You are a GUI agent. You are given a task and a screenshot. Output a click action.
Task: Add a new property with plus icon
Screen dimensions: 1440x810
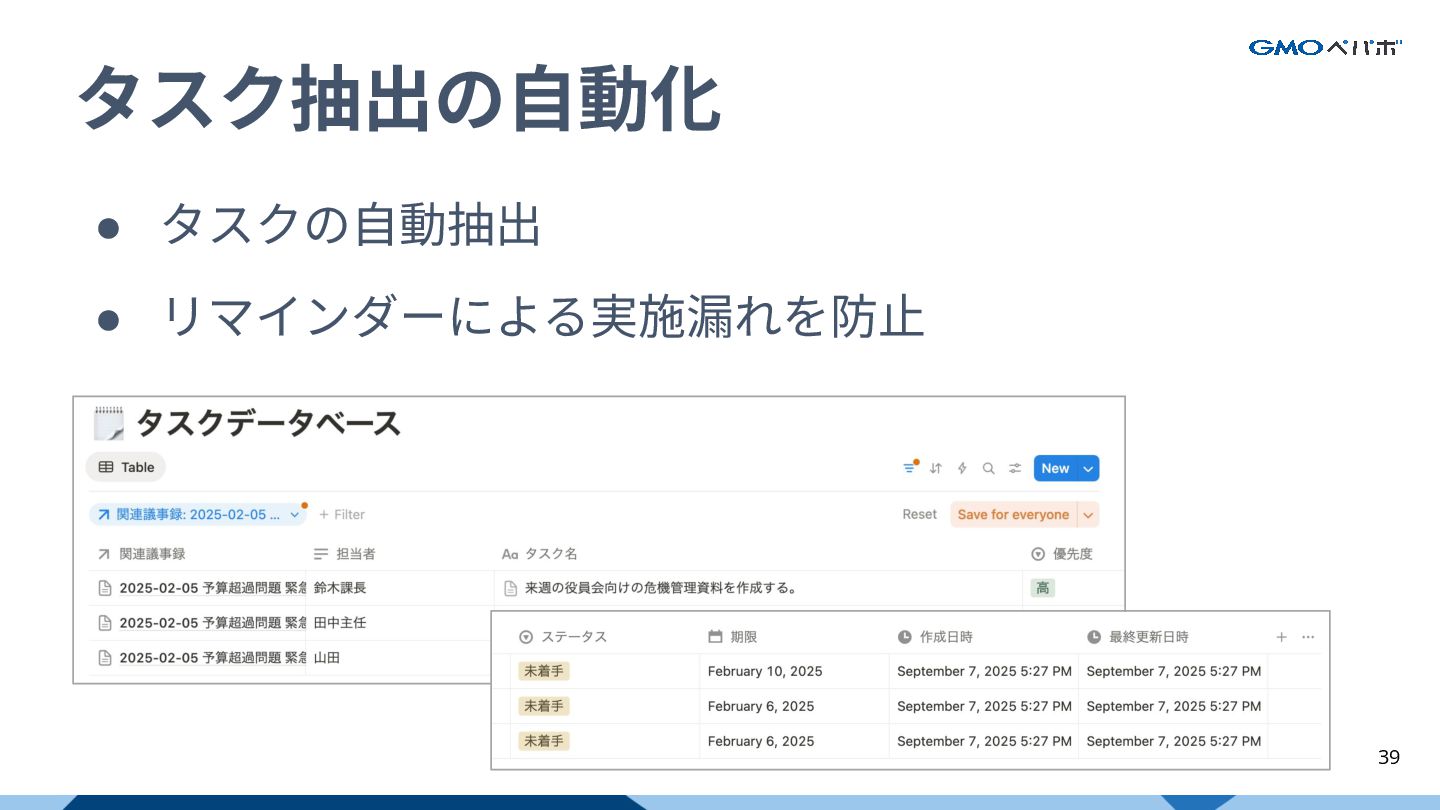pyautogui.click(x=1282, y=637)
